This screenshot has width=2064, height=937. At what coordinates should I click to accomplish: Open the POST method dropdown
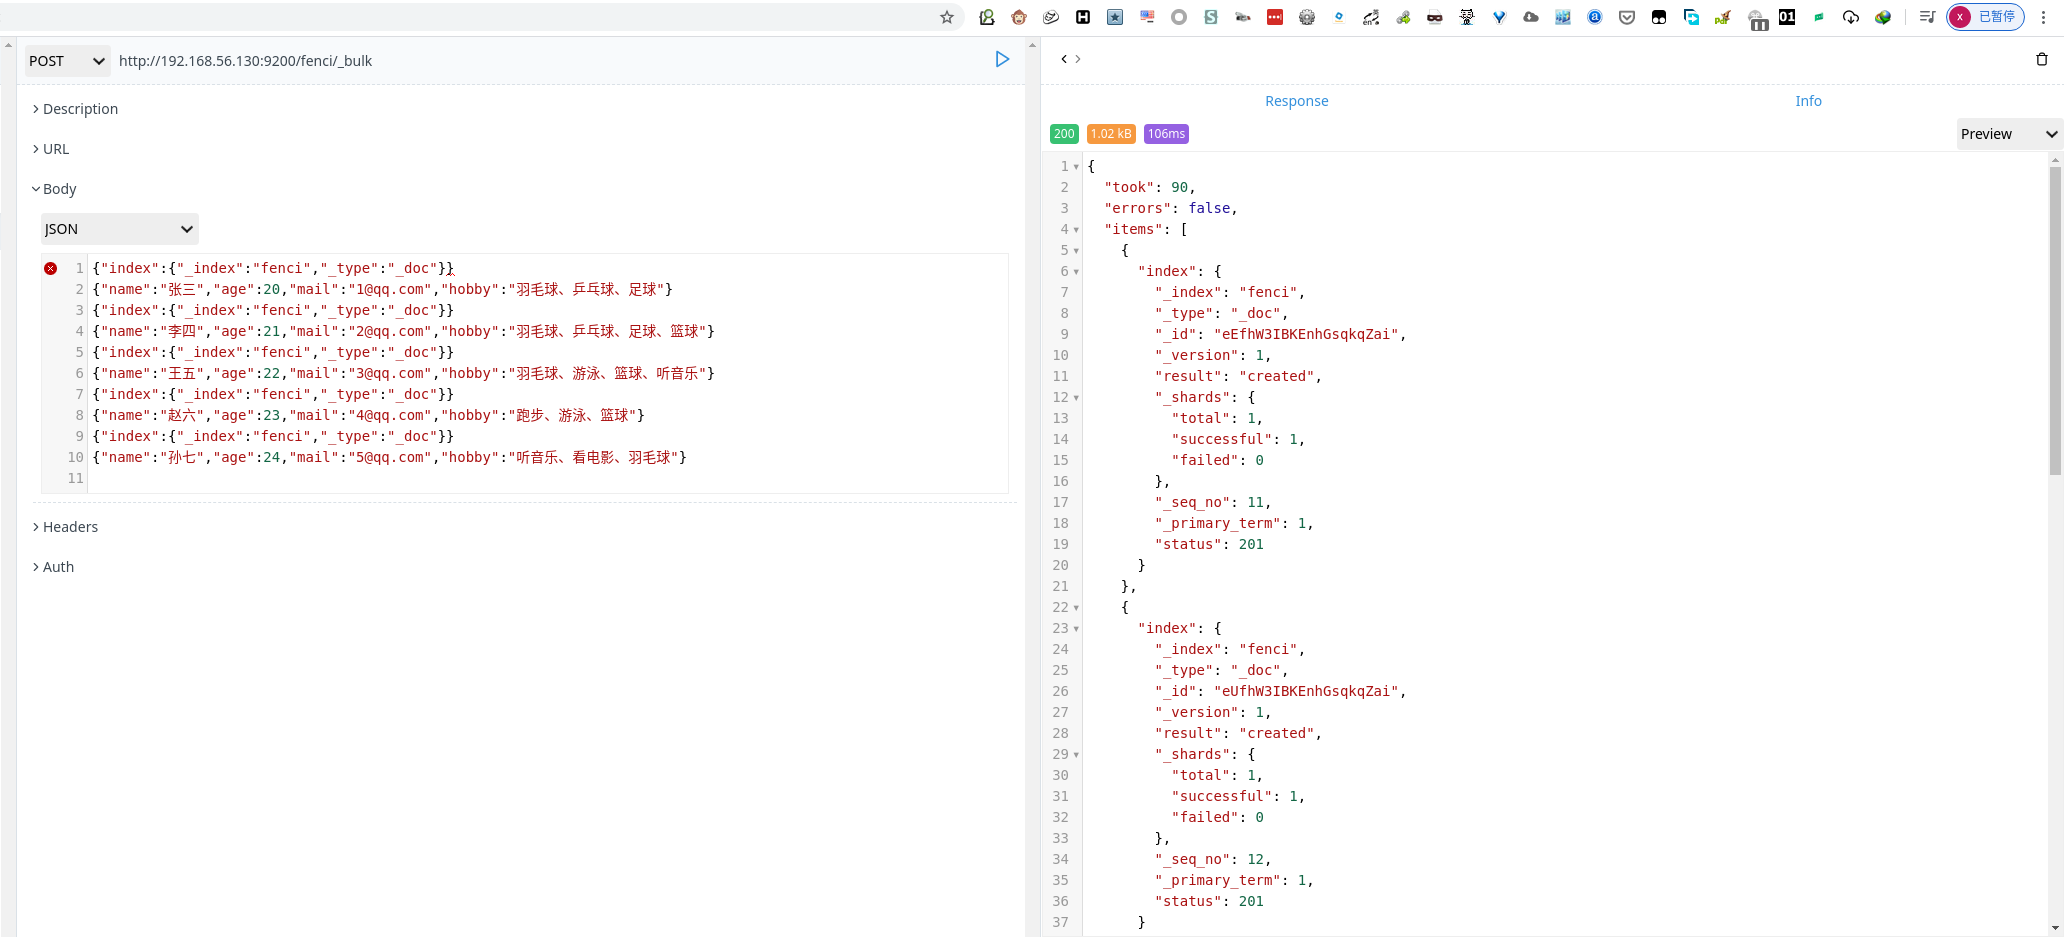tap(66, 61)
